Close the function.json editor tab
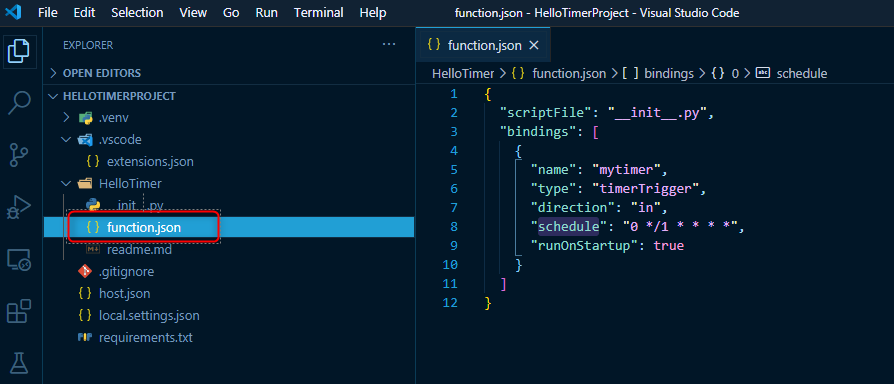 (534, 46)
